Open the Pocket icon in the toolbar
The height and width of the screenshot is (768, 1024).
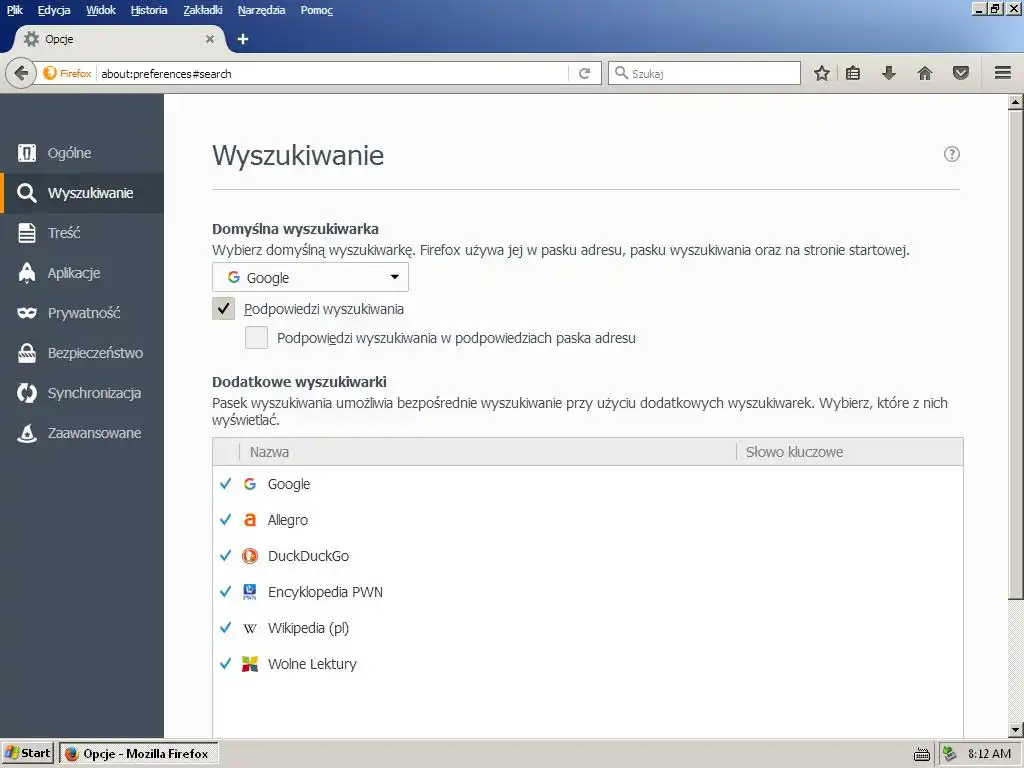961,73
